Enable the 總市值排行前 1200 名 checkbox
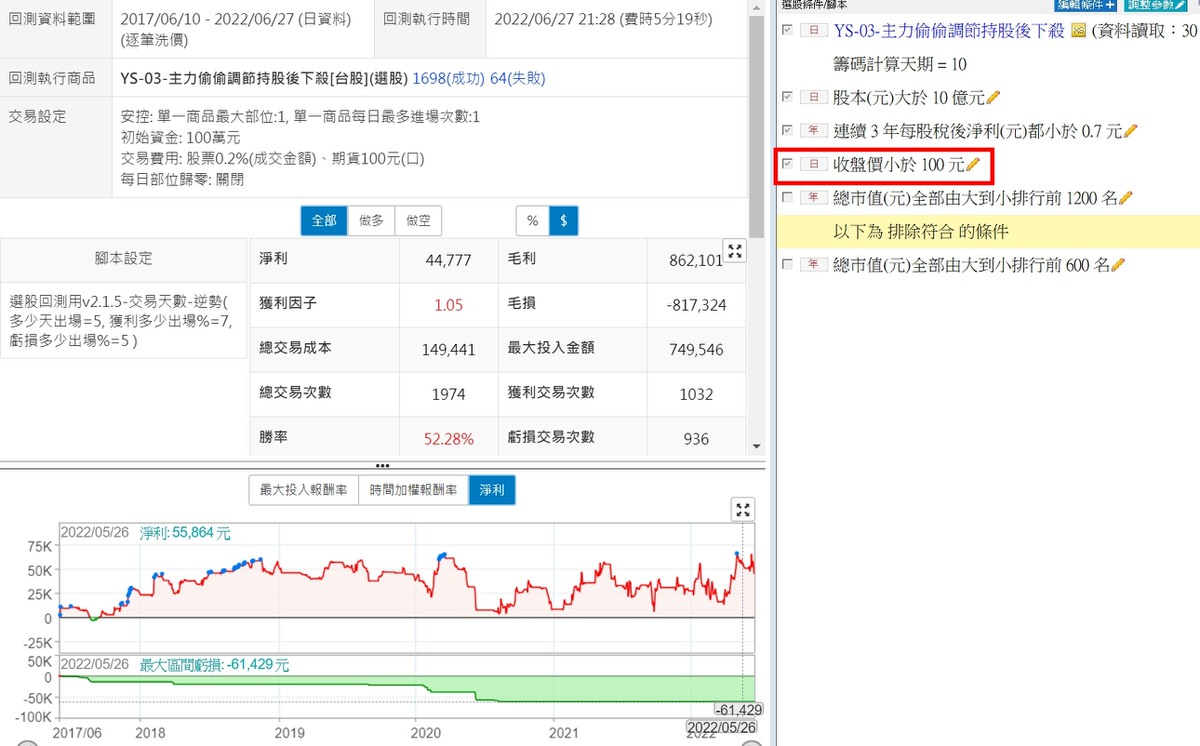Screen dimensions: 1200x746 787,198
